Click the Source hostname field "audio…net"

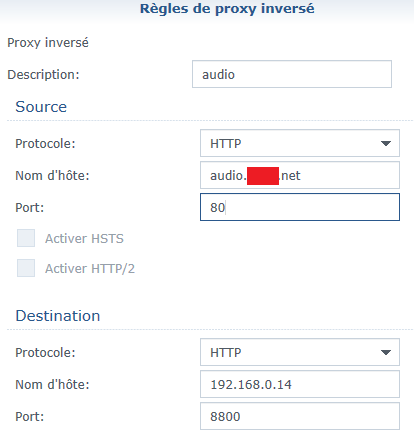coord(300,175)
